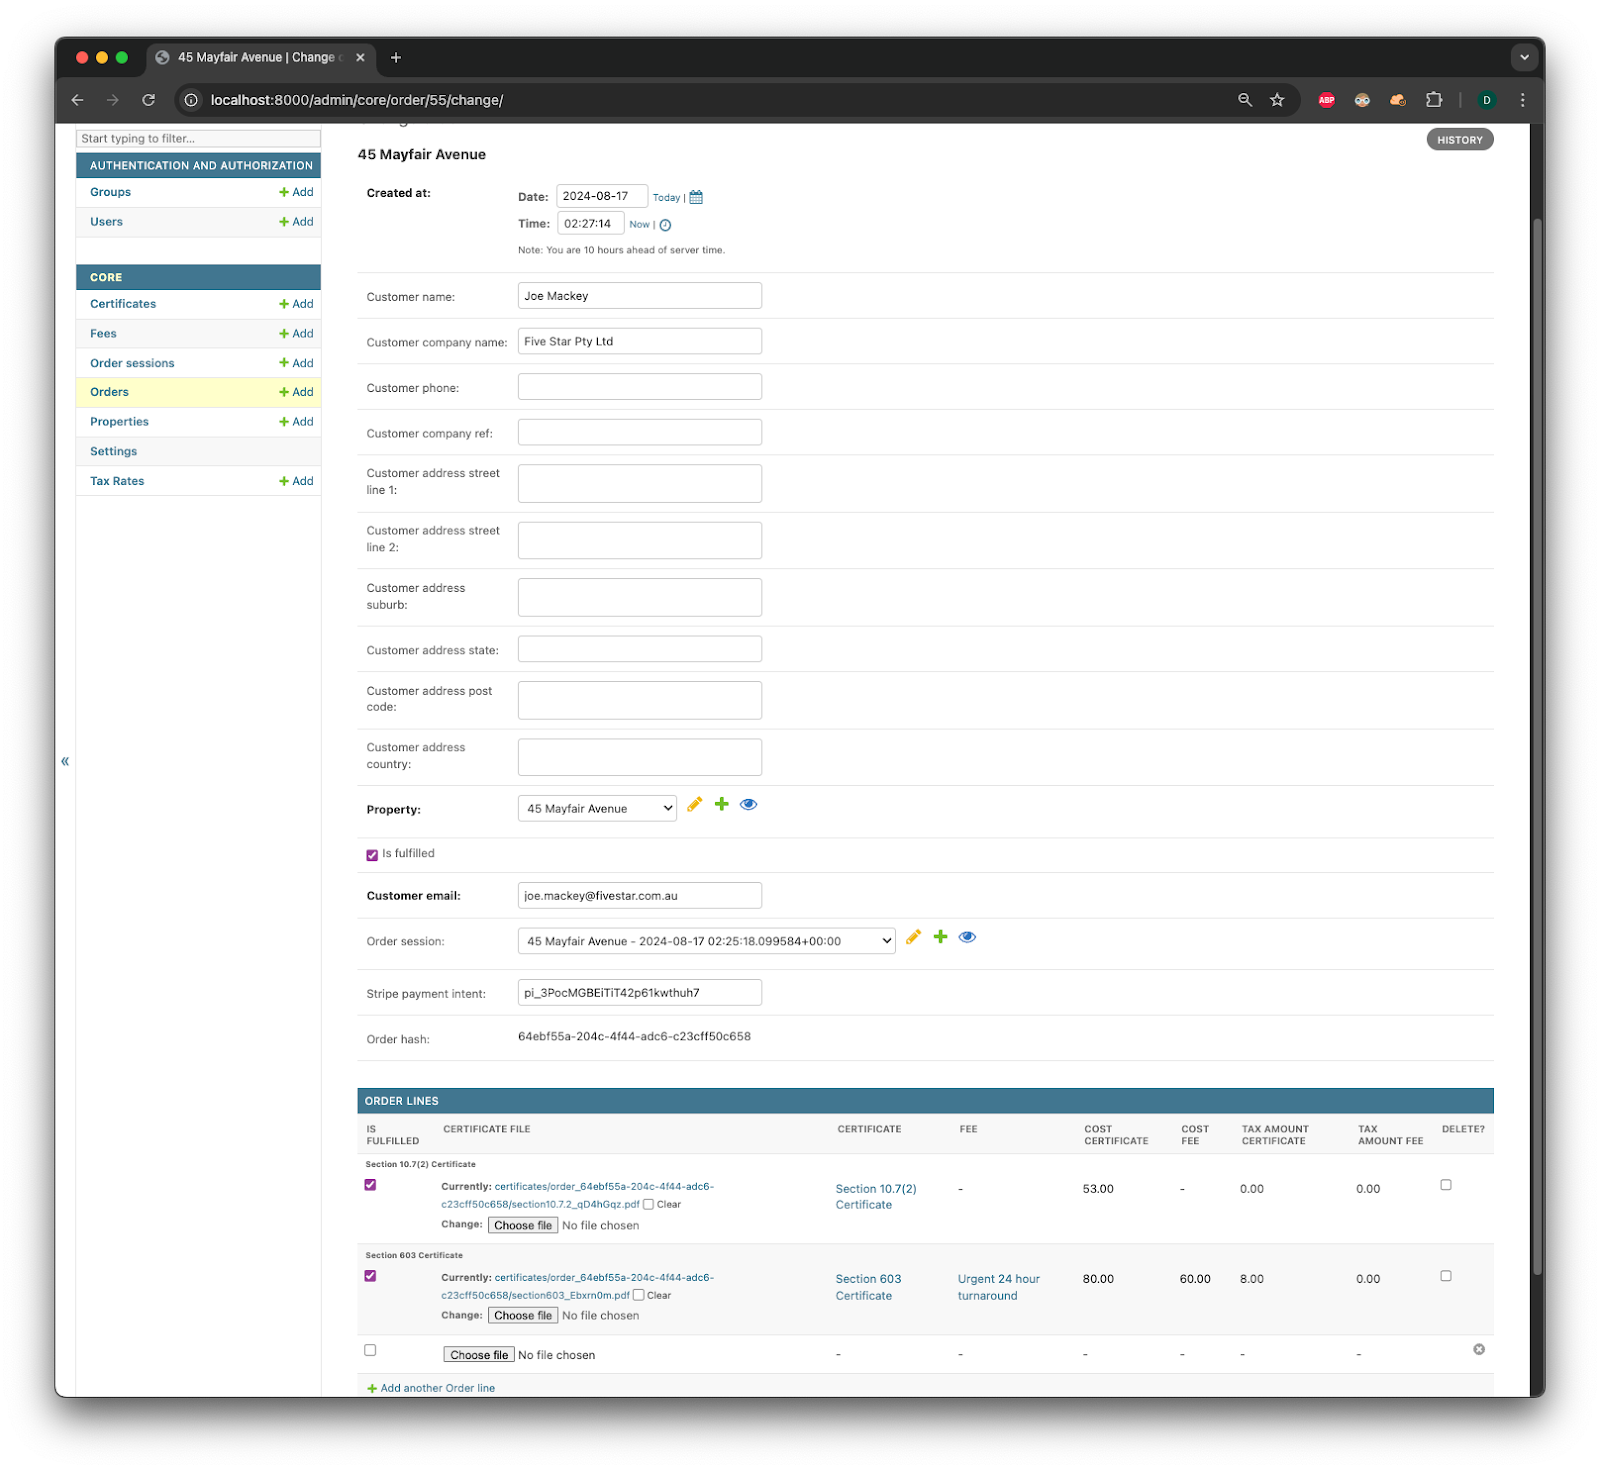Click the Customer phone field

639,387
